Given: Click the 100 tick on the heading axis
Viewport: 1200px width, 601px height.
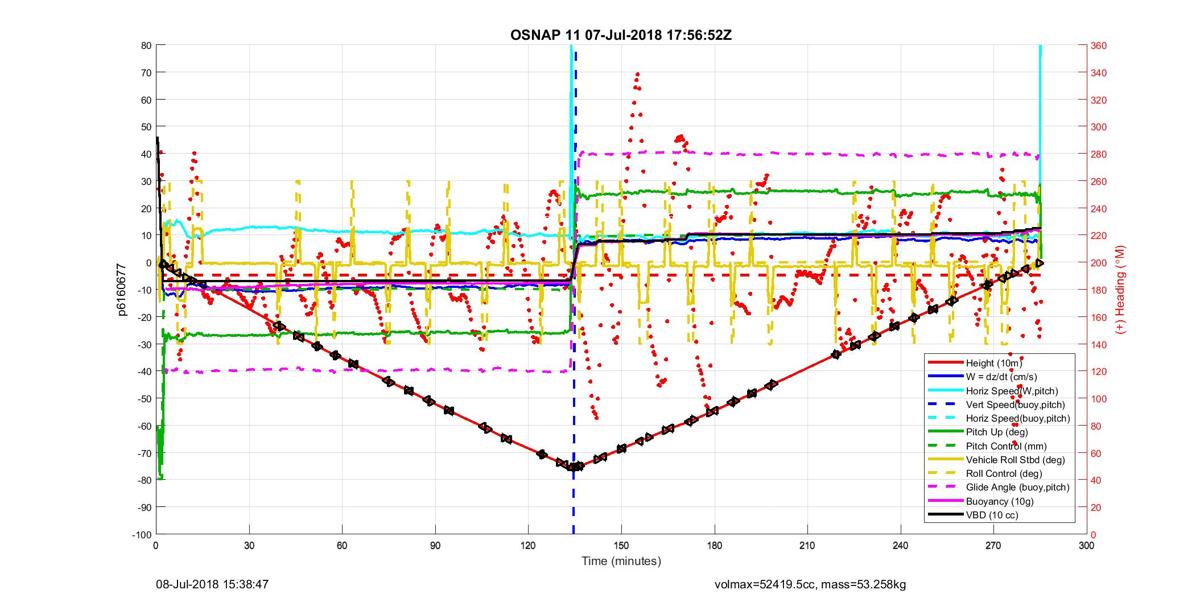Looking at the screenshot, I should [x=1100, y=398].
